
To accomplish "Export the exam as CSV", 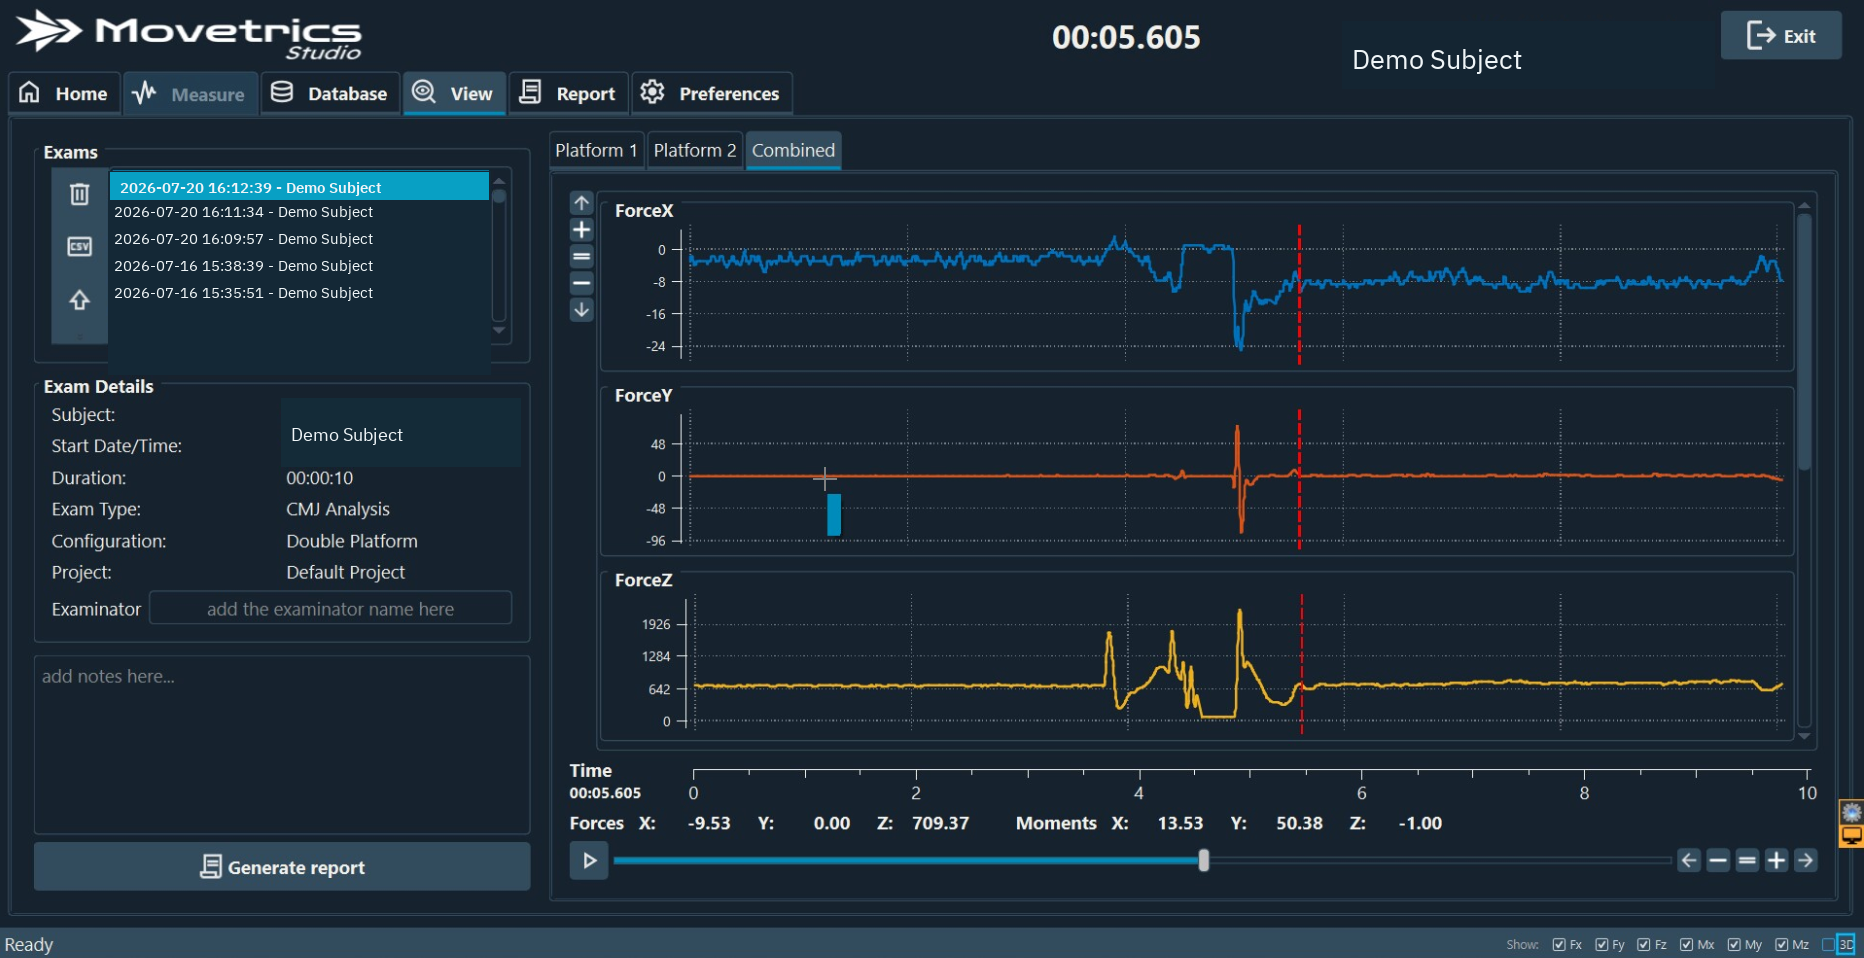I will point(80,246).
